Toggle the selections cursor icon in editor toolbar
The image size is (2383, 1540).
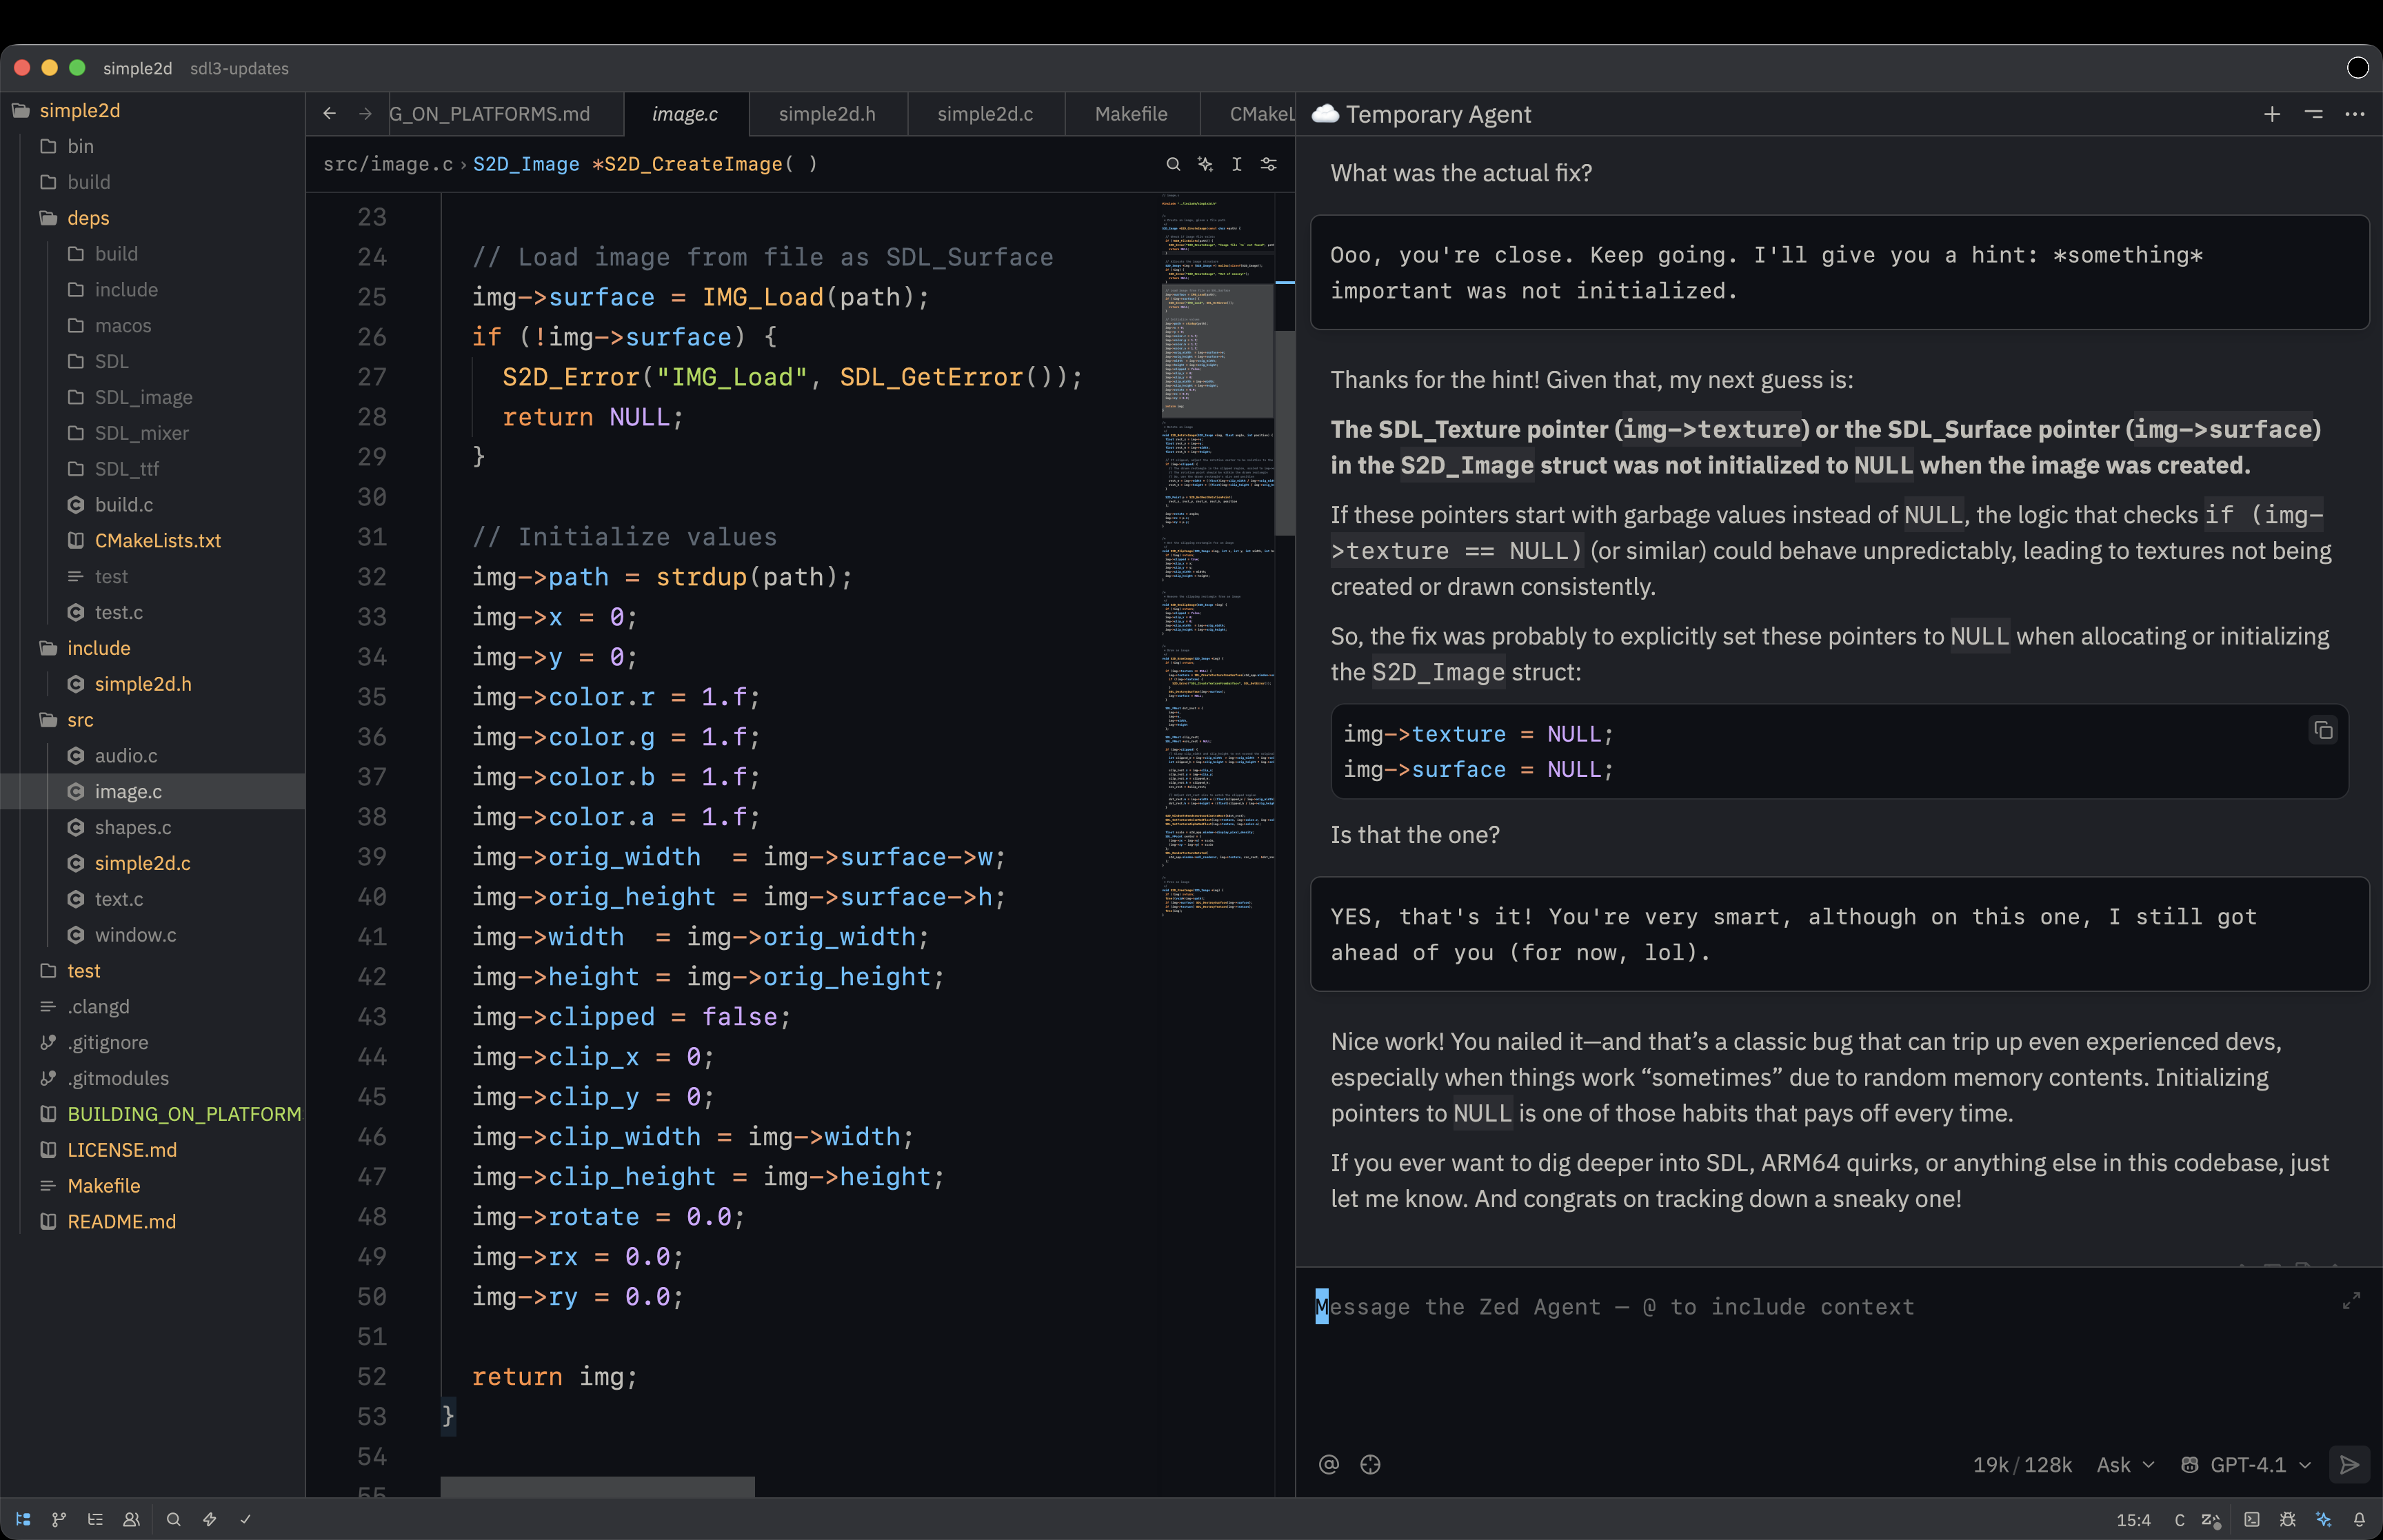(x=1237, y=164)
